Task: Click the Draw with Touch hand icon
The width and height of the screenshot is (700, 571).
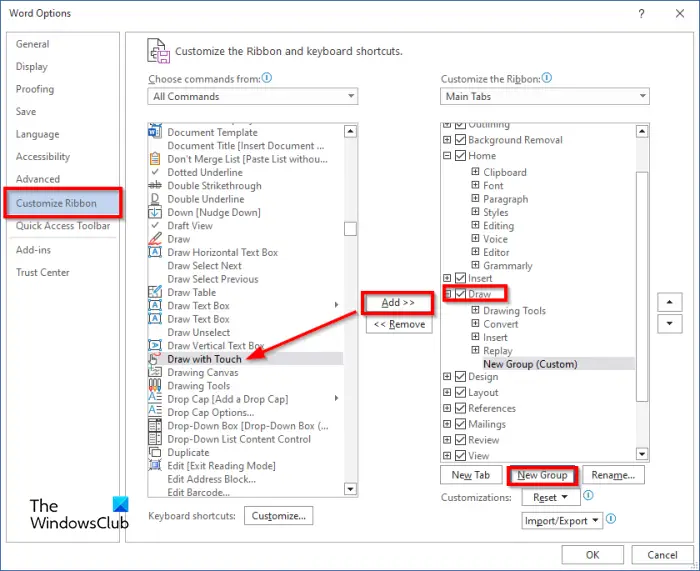Action: coord(154,359)
